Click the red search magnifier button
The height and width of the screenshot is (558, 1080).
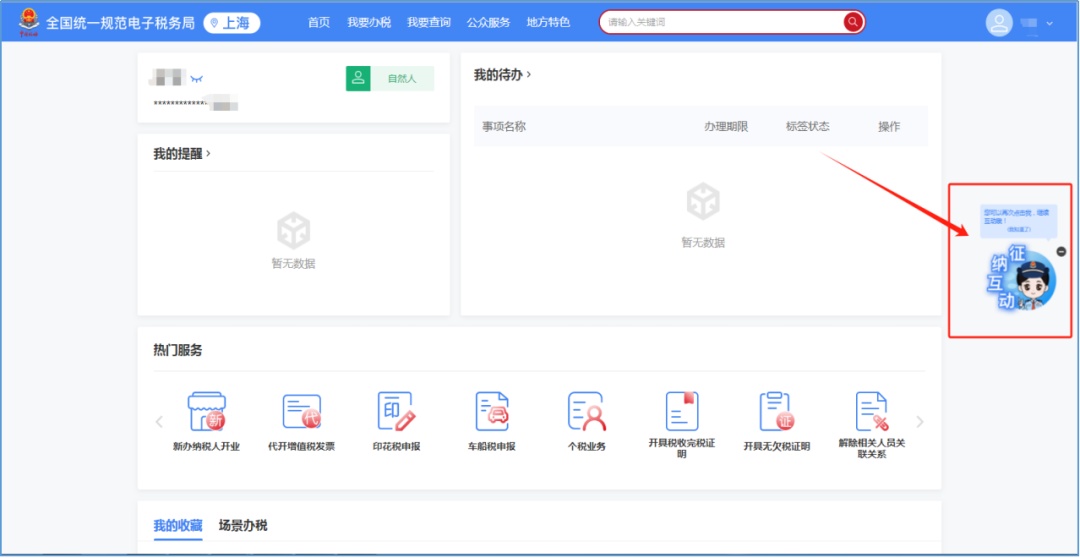[x=852, y=22]
